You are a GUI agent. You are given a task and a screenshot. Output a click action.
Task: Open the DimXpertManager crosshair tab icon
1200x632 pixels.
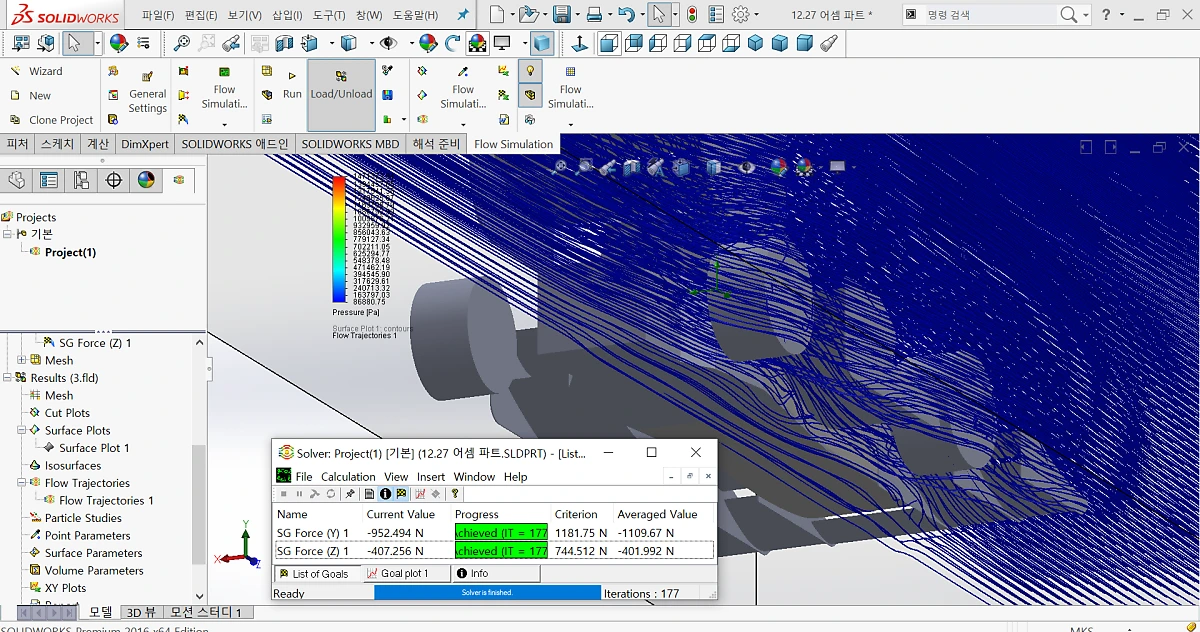(x=114, y=180)
